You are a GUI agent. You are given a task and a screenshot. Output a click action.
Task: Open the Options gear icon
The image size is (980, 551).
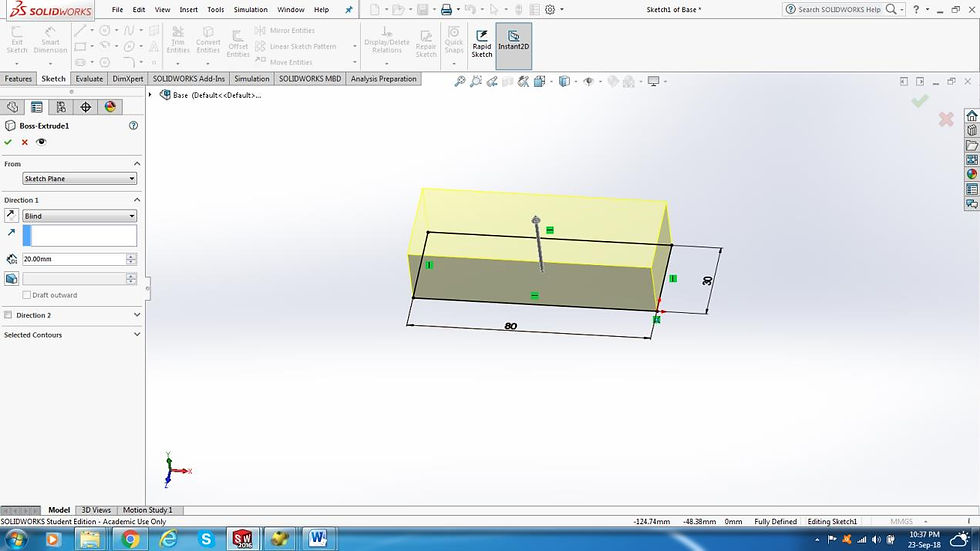[550, 9]
